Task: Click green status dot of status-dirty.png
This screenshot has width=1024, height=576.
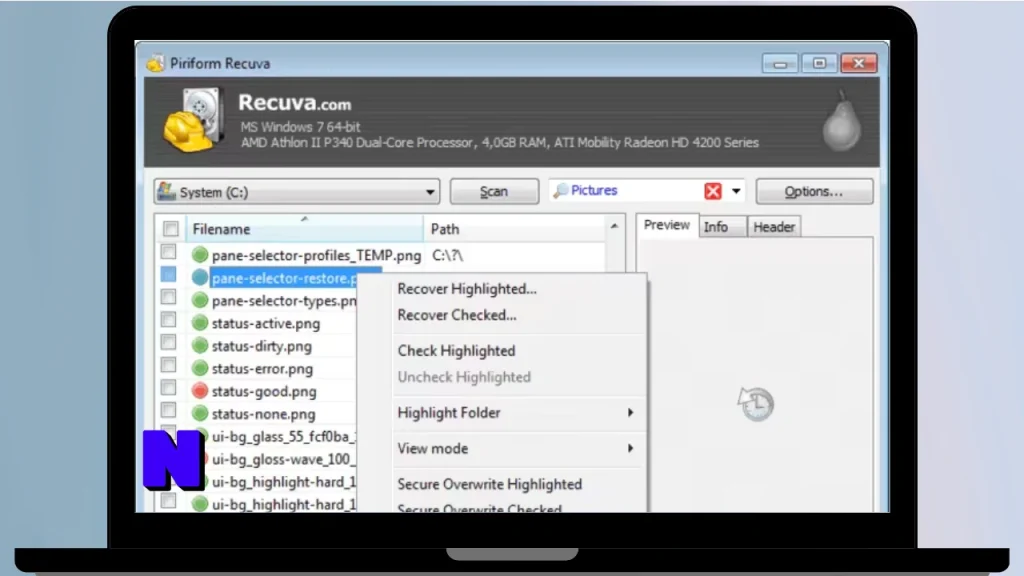Action: [x=200, y=345]
